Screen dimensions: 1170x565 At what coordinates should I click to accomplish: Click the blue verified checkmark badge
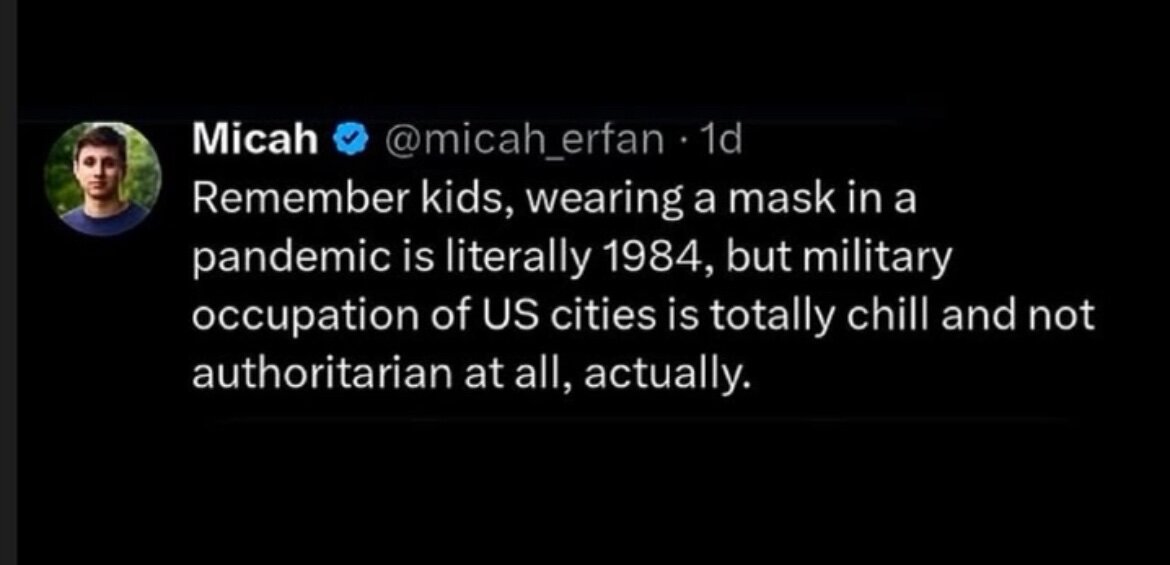coord(346,142)
